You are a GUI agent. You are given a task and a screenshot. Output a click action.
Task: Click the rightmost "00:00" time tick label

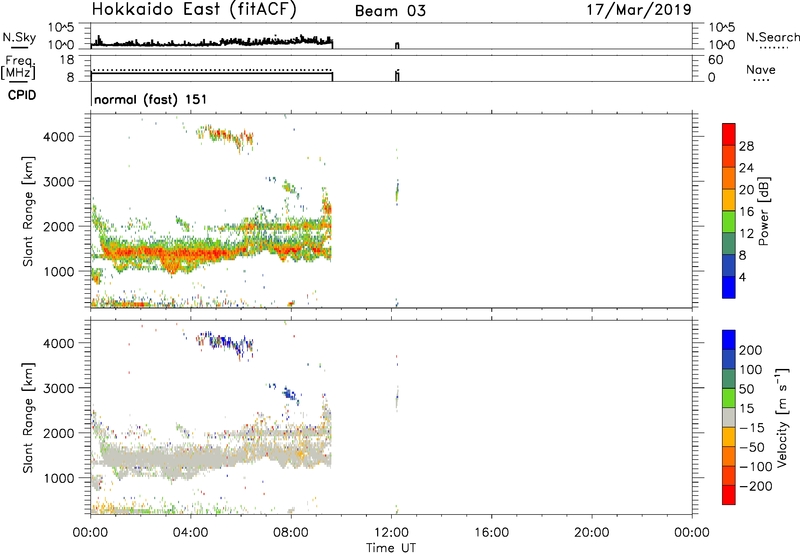pos(692,533)
